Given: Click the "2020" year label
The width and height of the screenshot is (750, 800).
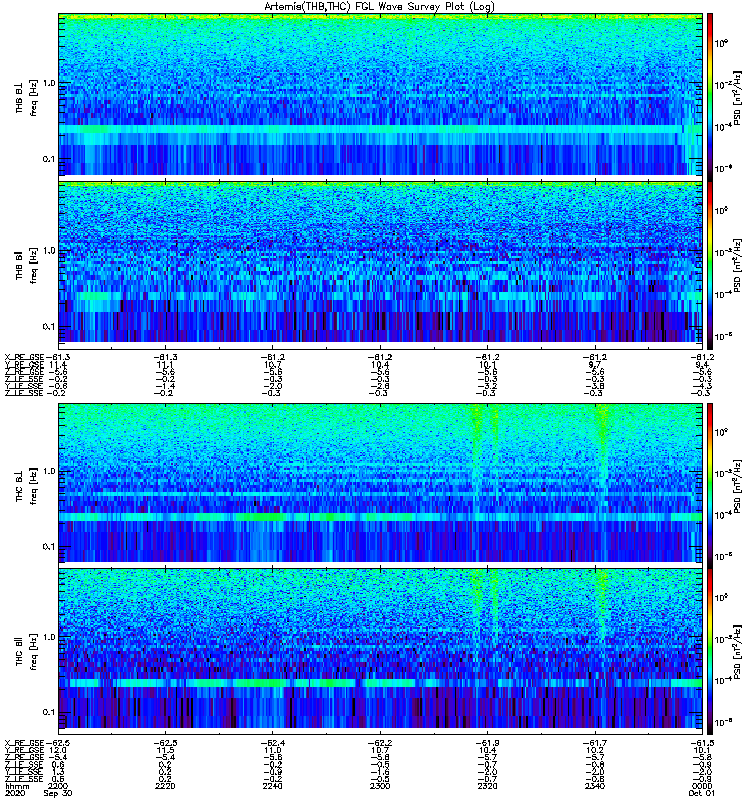Looking at the screenshot, I should pyautogui.click(x=15, y=793).
